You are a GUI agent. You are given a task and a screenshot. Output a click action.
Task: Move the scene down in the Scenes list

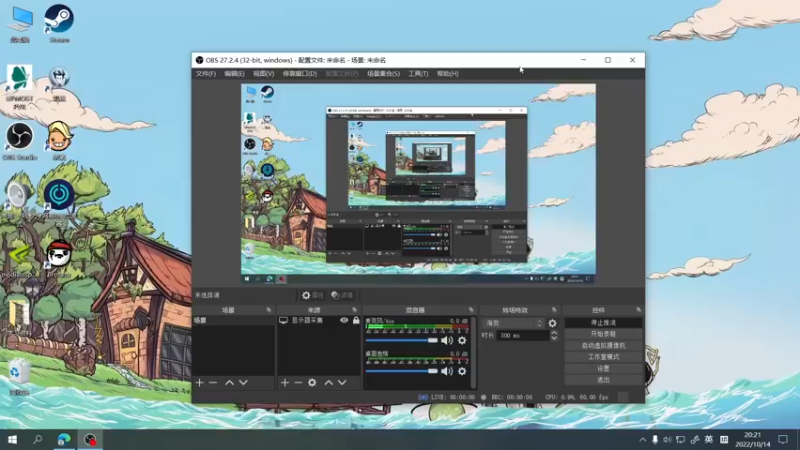click(x=243, y=383)
